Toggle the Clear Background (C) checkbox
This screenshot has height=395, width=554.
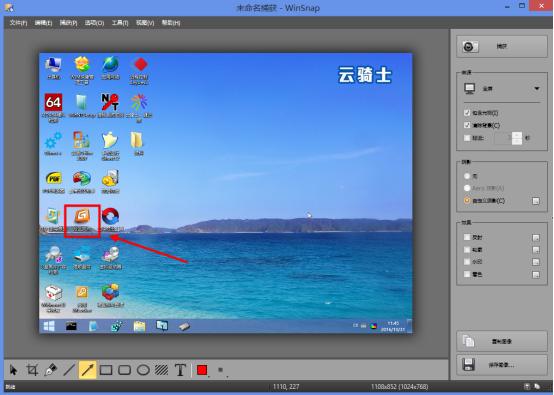click(x=467, y=125)
